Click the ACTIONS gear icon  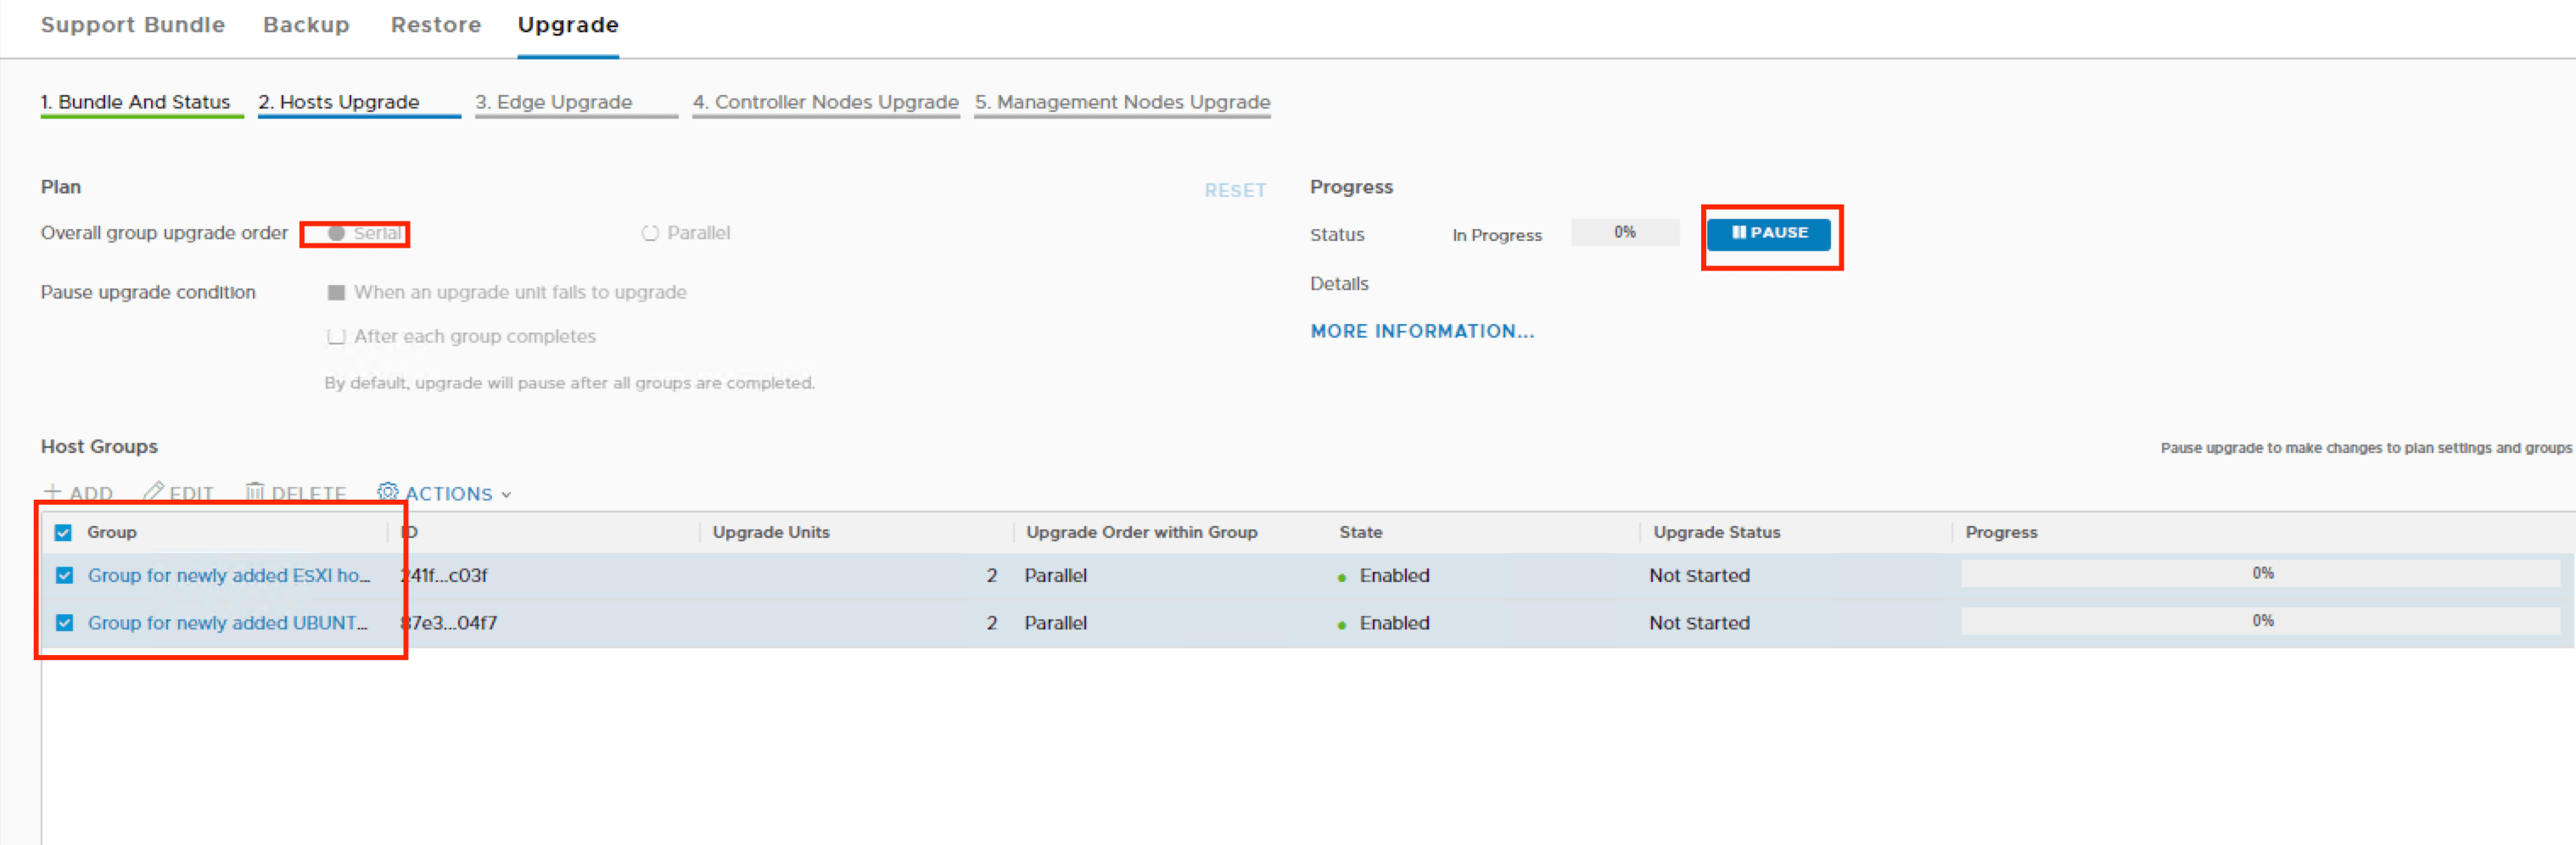pos(387,492)
